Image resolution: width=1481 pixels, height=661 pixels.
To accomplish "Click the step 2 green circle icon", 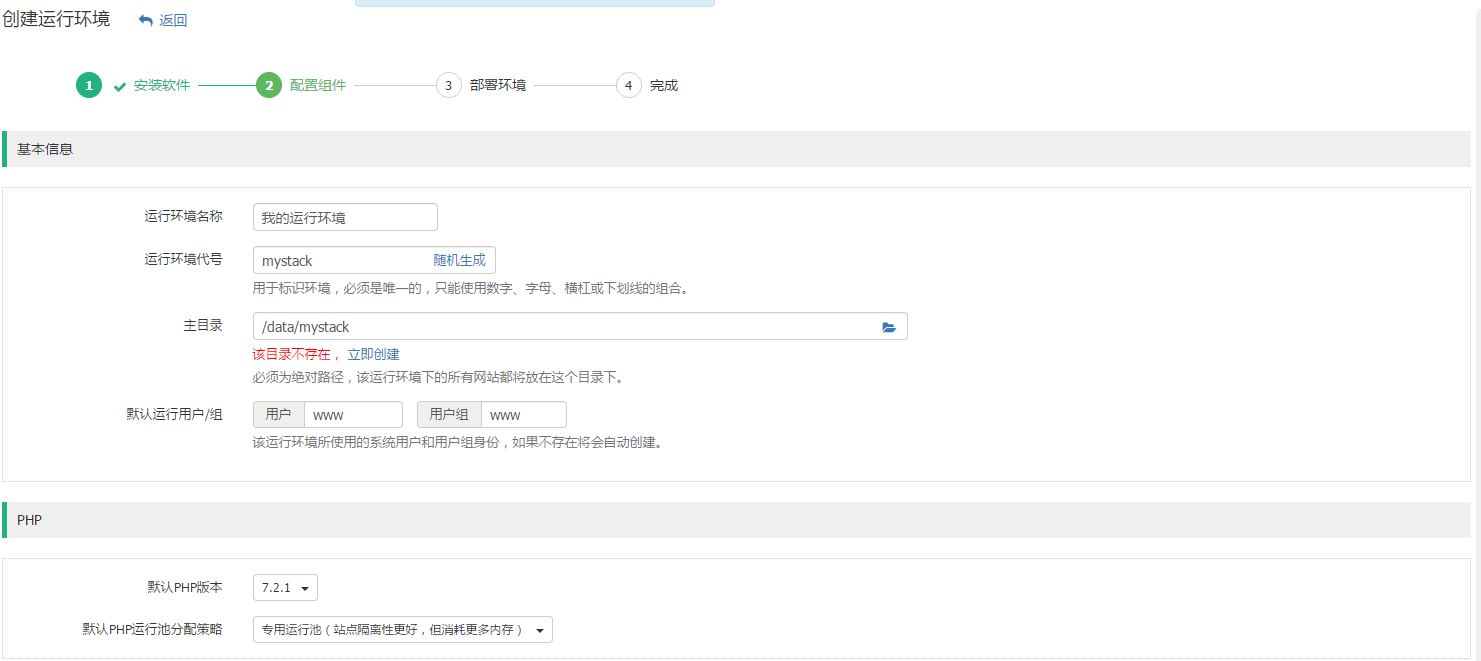I will coord(268,86).
